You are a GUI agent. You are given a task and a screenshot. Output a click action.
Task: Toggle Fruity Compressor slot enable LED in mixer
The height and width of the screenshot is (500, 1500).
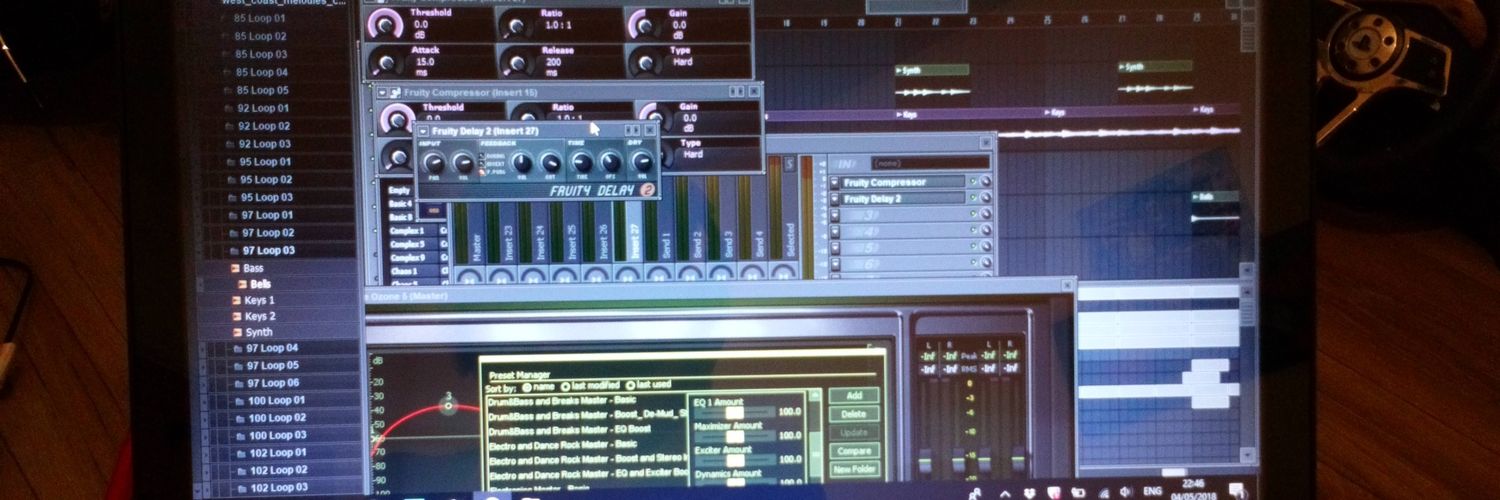[x=972, y=183]
